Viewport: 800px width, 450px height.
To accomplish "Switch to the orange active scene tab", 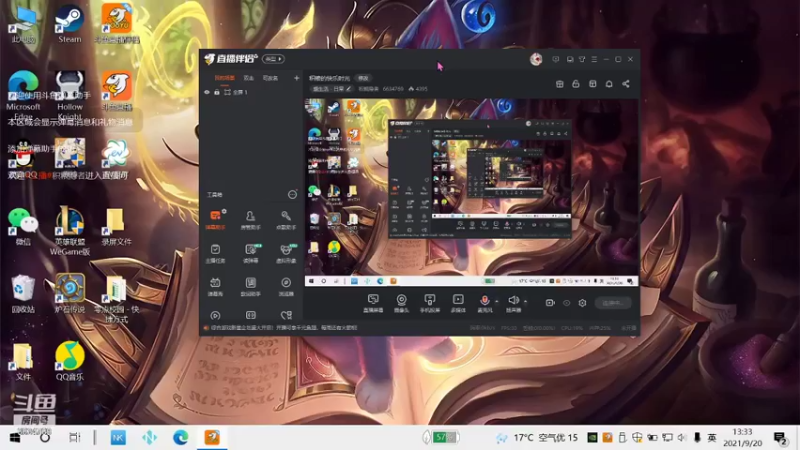I will [x=224, y=78].
